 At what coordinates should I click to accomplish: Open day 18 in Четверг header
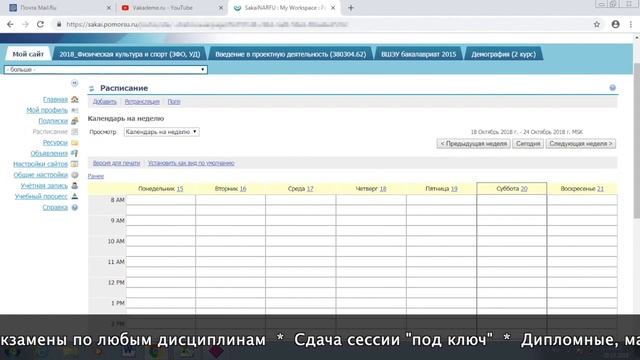coord(383,189)
